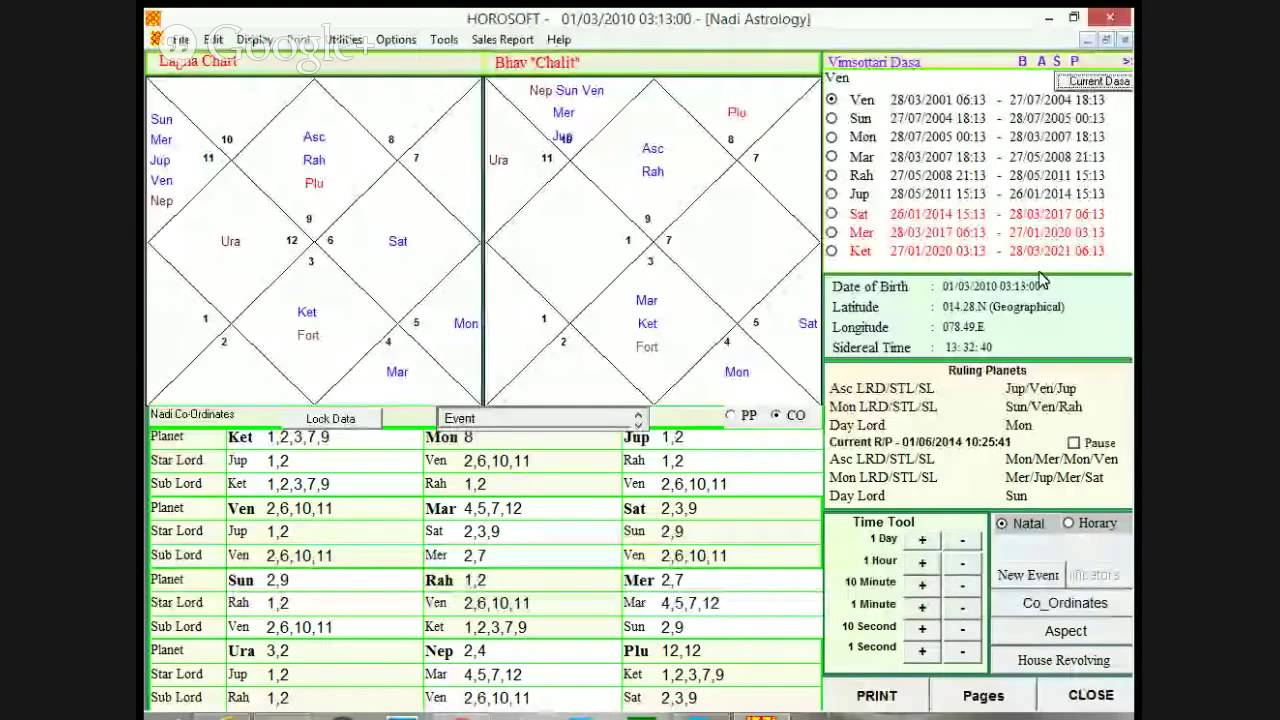
Task: Open the File menu
Action: click(180, 40)
